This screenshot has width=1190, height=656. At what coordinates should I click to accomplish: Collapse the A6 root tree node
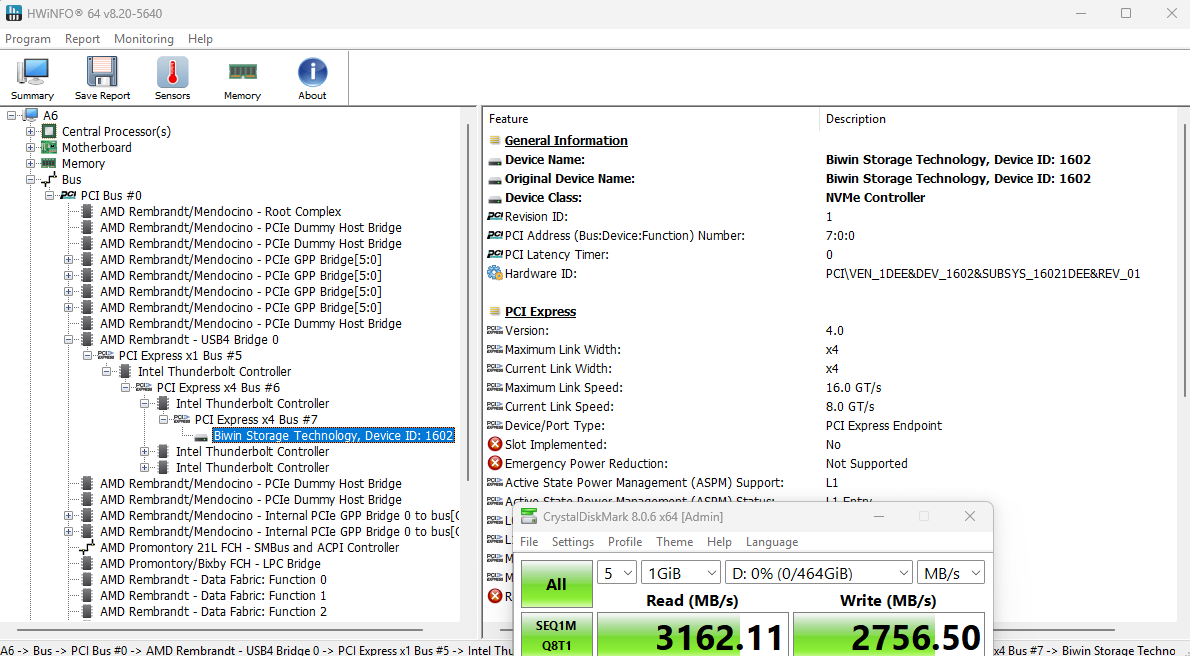(x=11, y=115)
